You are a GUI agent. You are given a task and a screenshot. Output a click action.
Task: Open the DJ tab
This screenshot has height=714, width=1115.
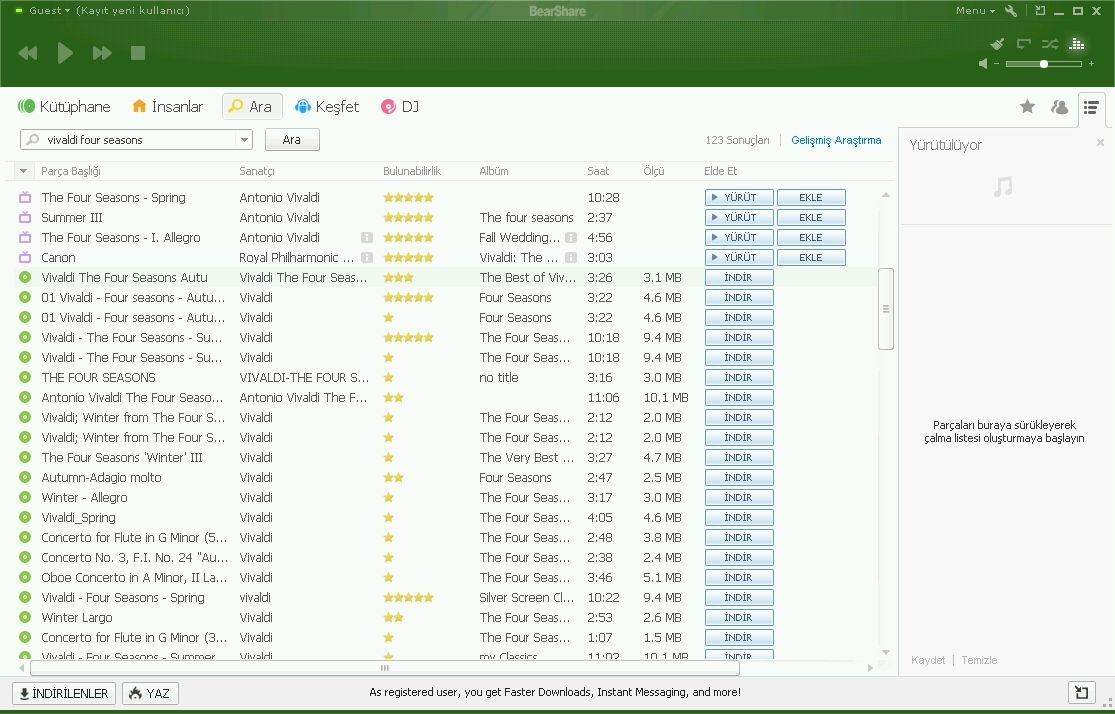point(400,107)
